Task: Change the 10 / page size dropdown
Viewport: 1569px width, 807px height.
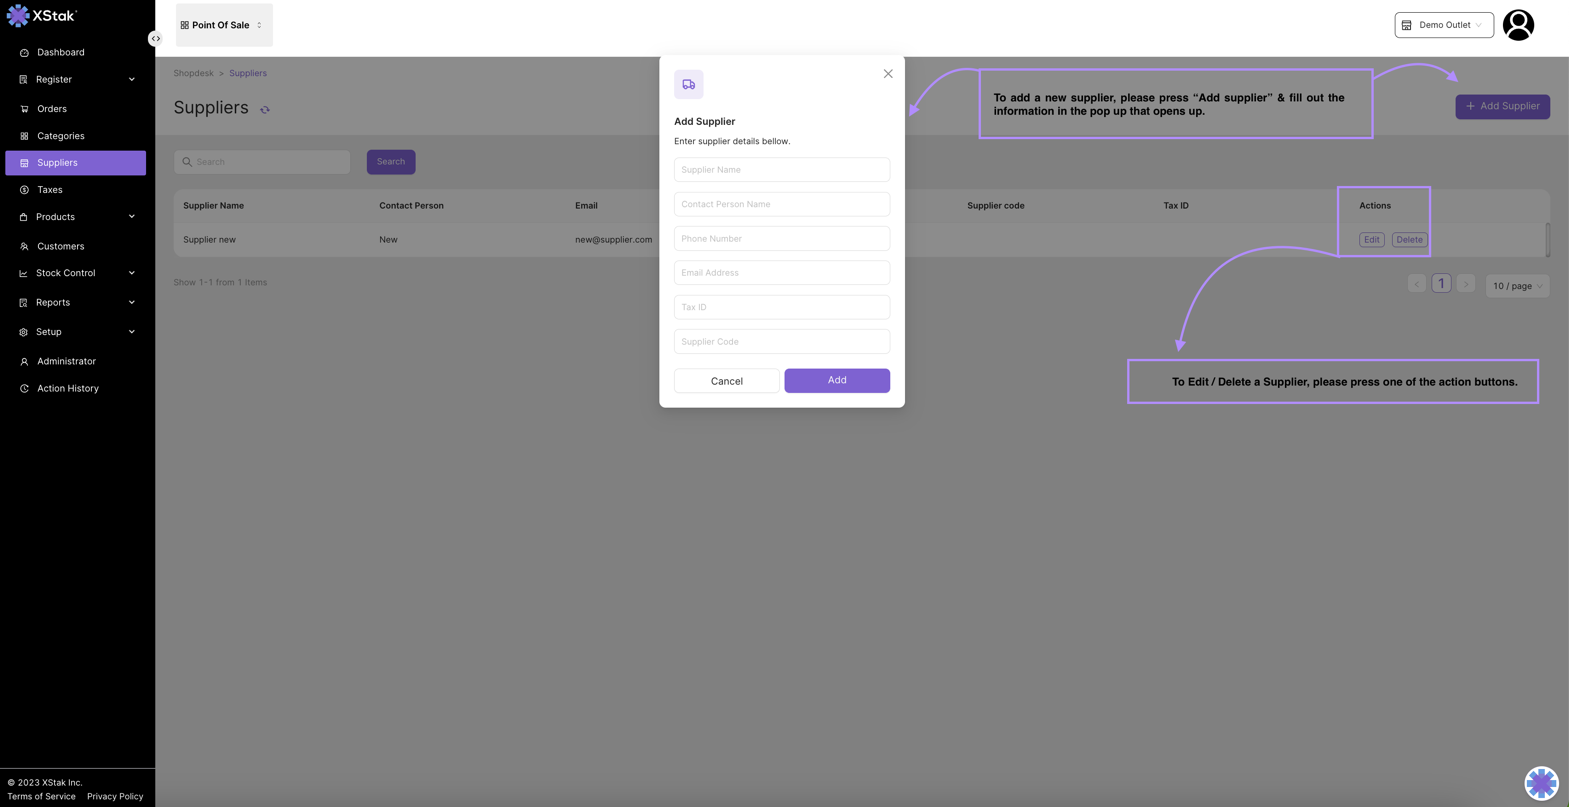Action: point(1516,286)
